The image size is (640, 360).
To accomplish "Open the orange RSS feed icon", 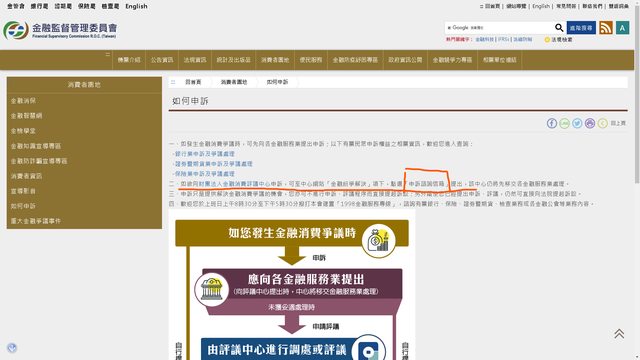I will point(606,28).
